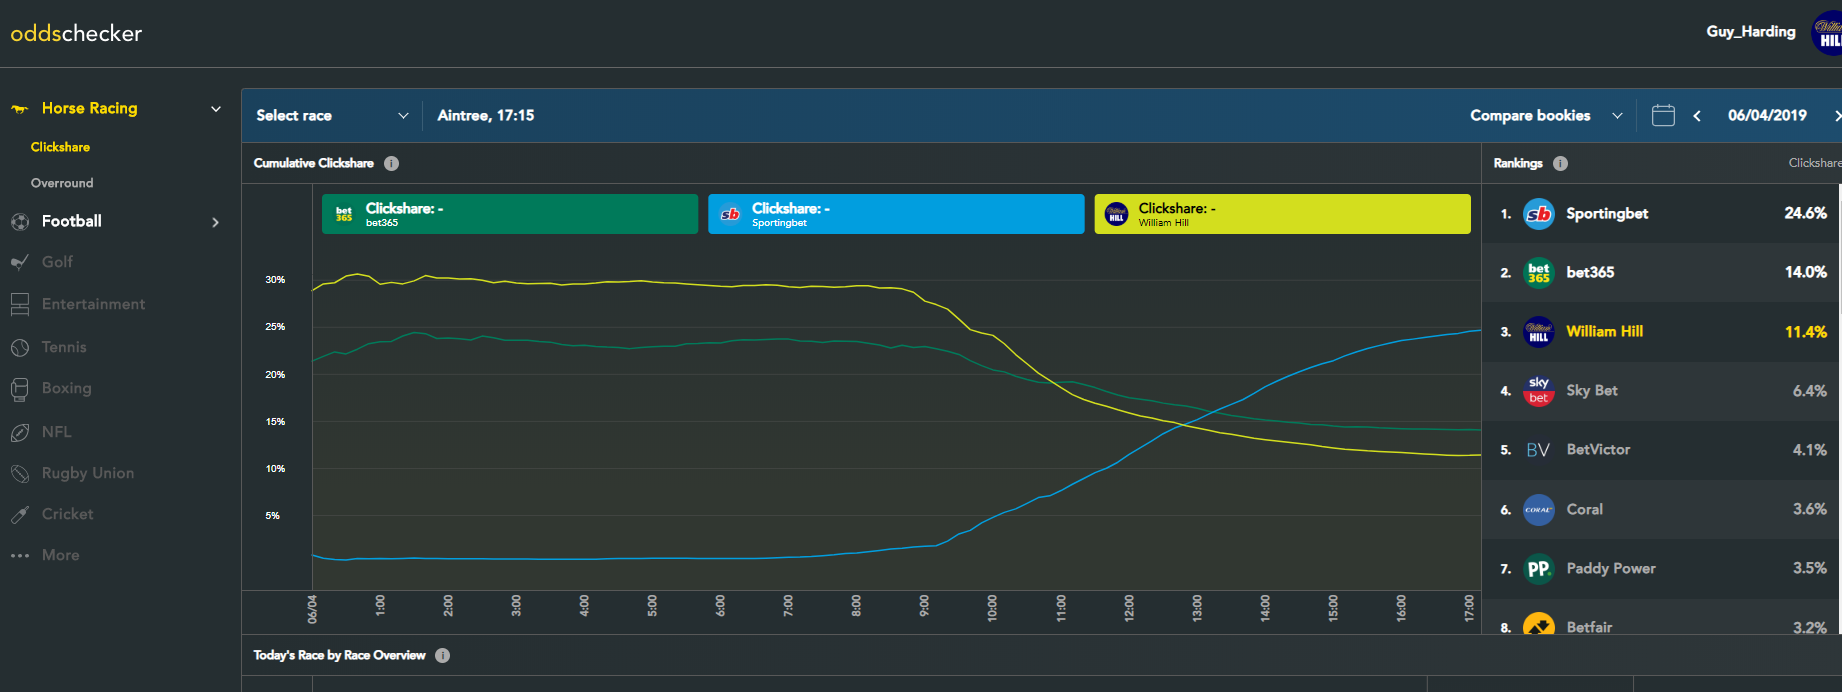Image resolution: width=1842 pixels, height=692 pixels.
Task: Click the Boxing glove icon
Action: (20, 389)
